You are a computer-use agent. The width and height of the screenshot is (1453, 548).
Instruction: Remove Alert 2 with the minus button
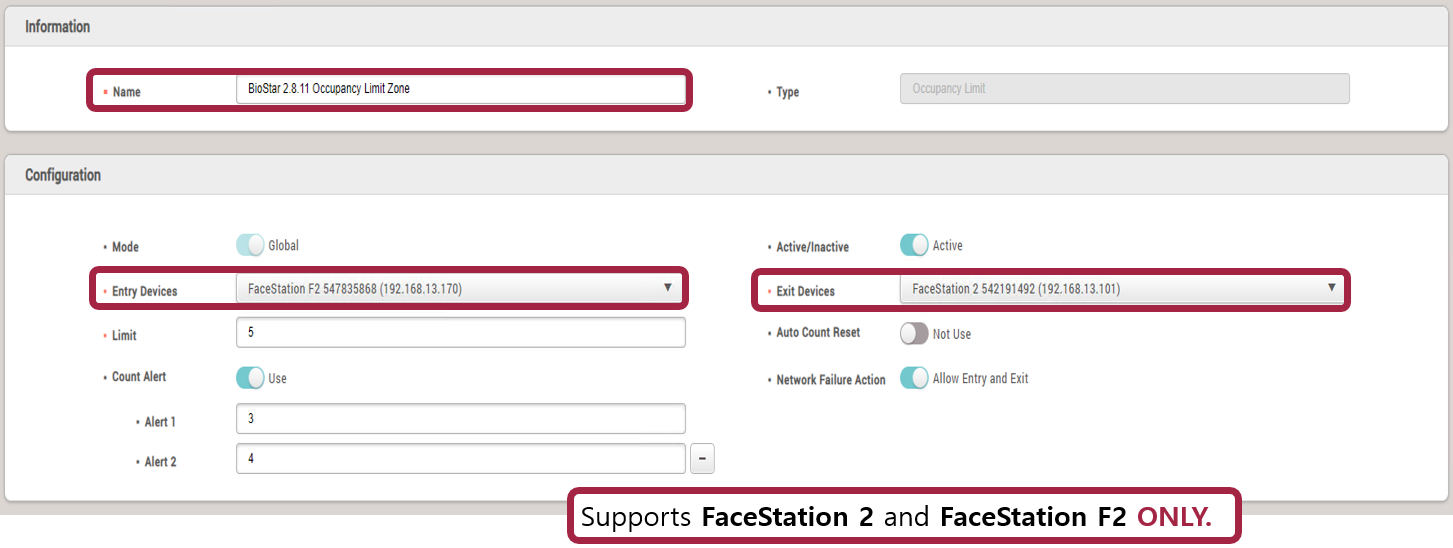click(702, 459)
